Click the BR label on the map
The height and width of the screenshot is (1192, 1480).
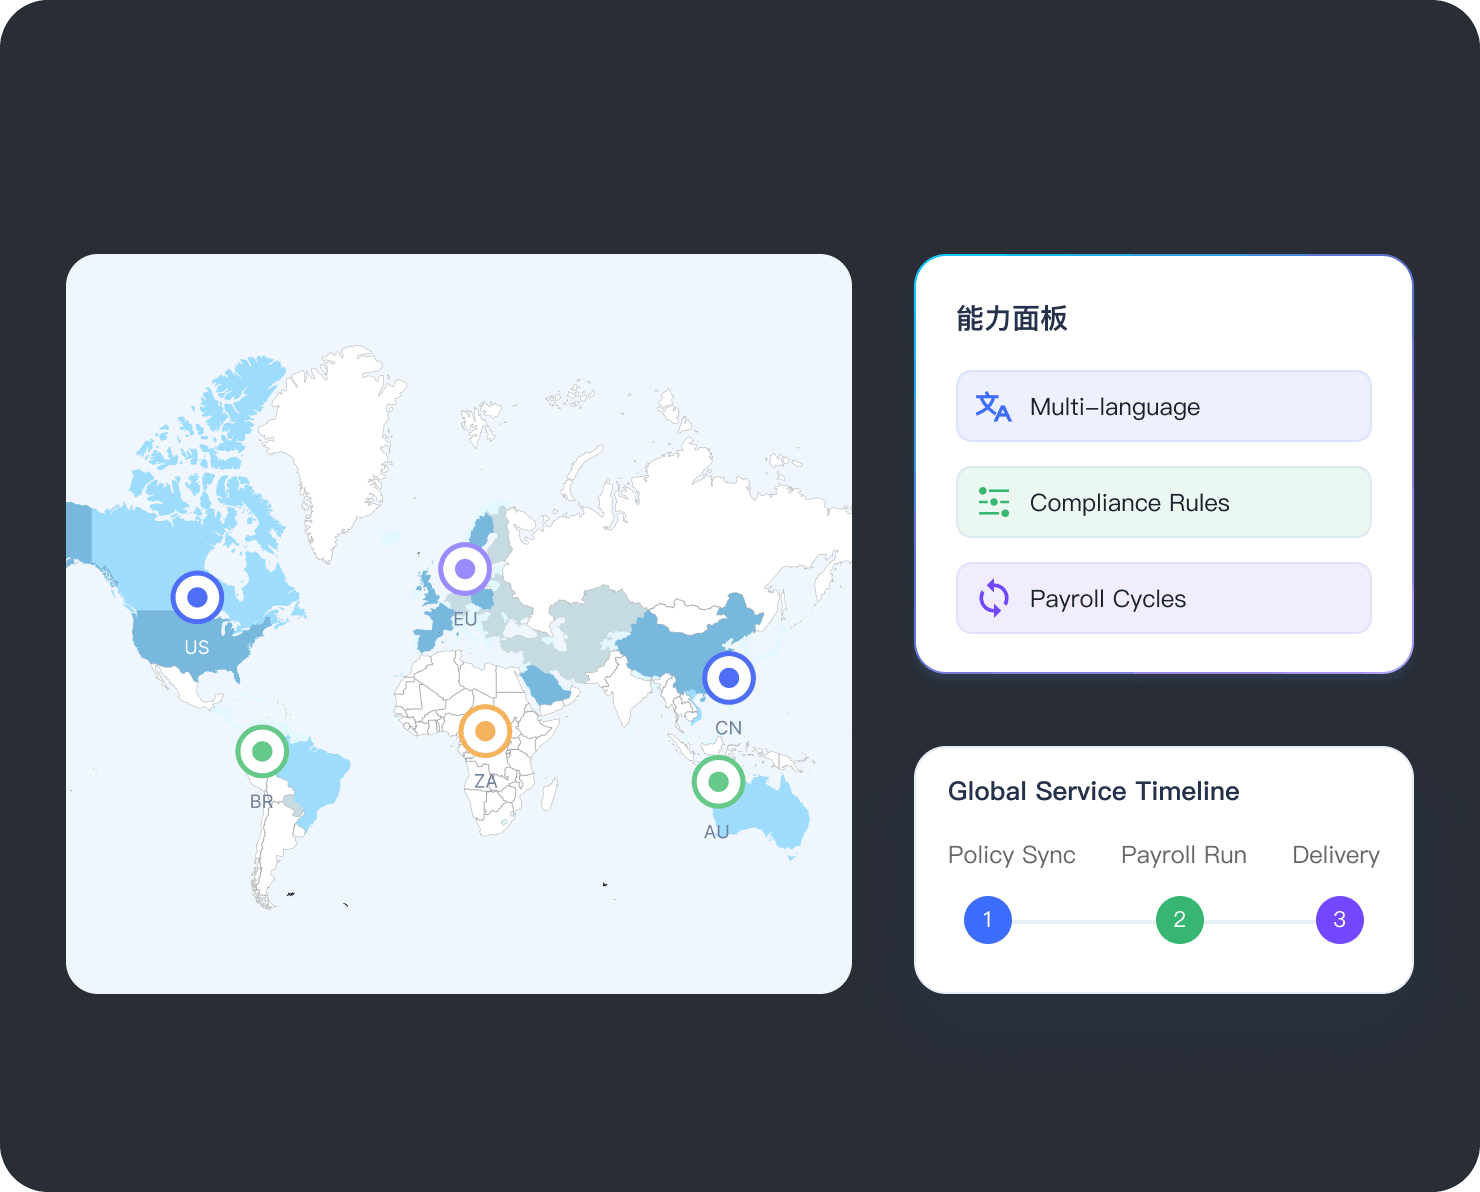pyautogui.click(x=262, y=802)
